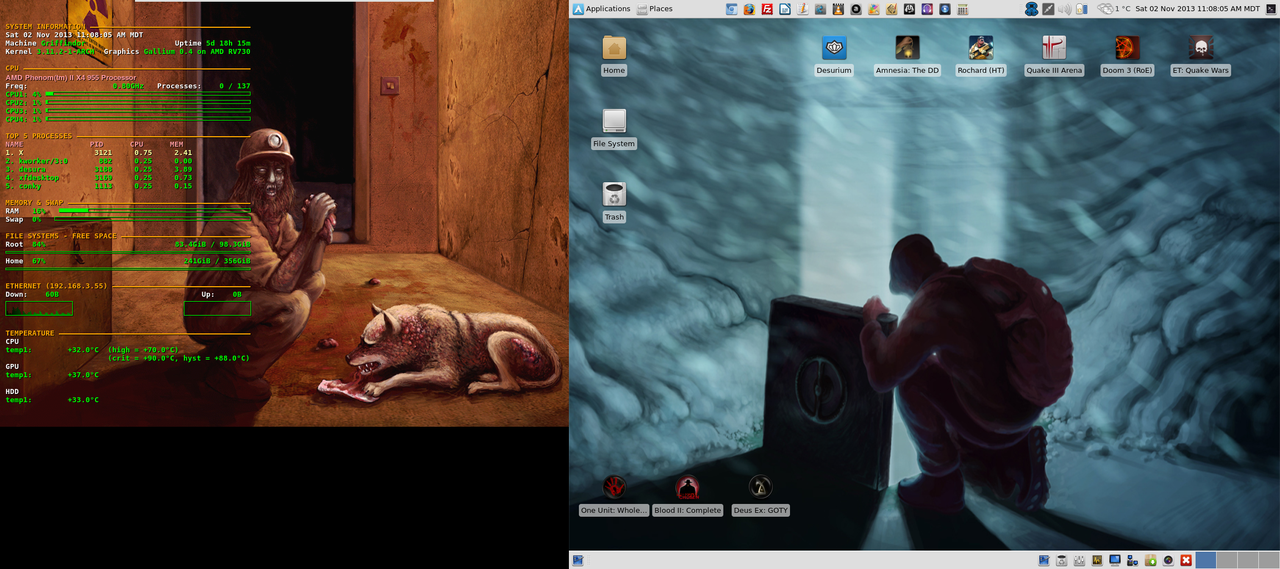The image size is (1280, 569).
Task: Open the terminal launcher at top-right corner
Action: click(1272, 9)
